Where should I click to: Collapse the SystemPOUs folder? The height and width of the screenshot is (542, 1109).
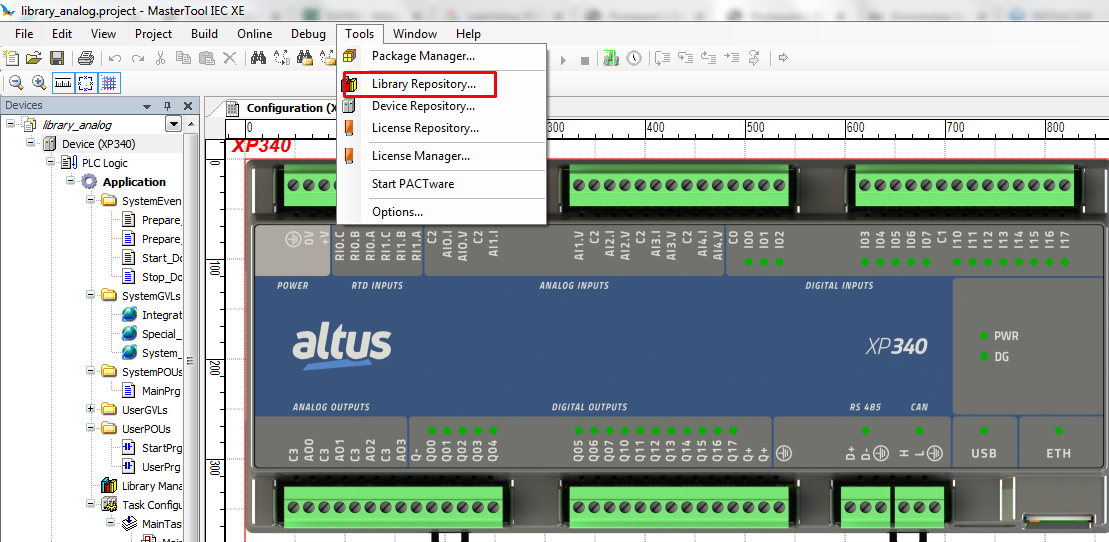pos(91,371)
